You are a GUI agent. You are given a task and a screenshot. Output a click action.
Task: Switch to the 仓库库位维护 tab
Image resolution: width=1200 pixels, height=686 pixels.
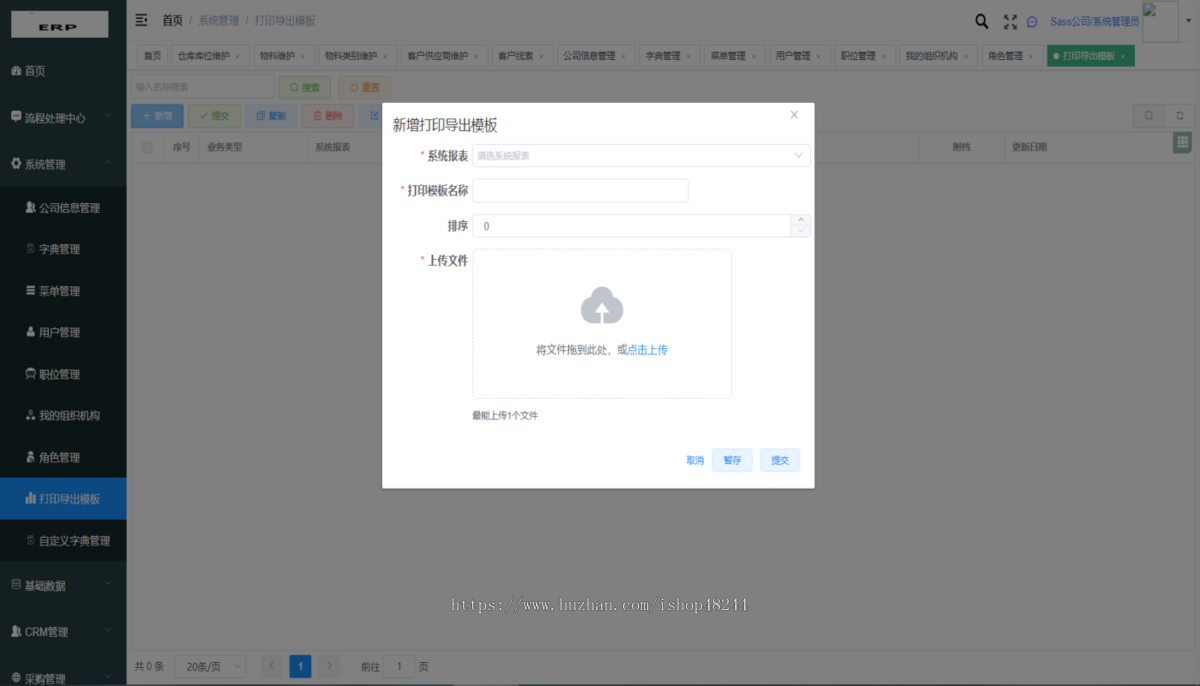pyautogui.click(x=208, y=56)
